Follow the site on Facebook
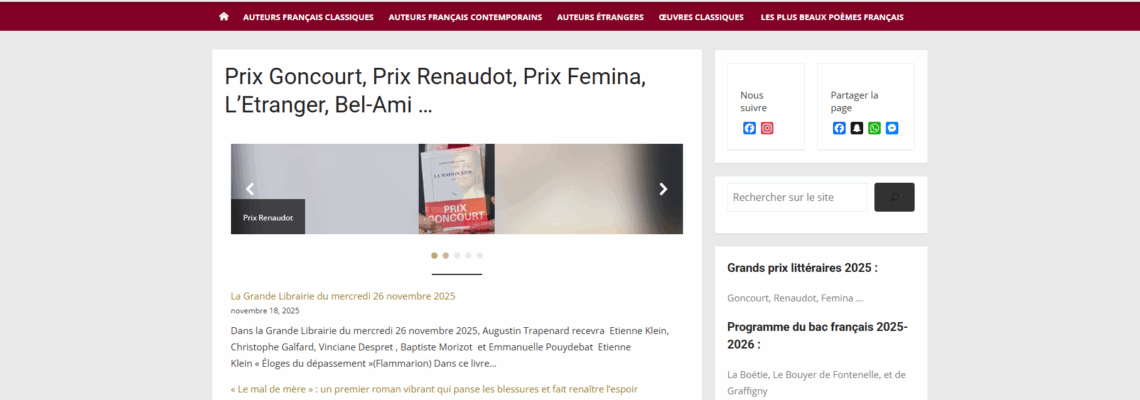The image size is (1140, 400). click(750, 128)
